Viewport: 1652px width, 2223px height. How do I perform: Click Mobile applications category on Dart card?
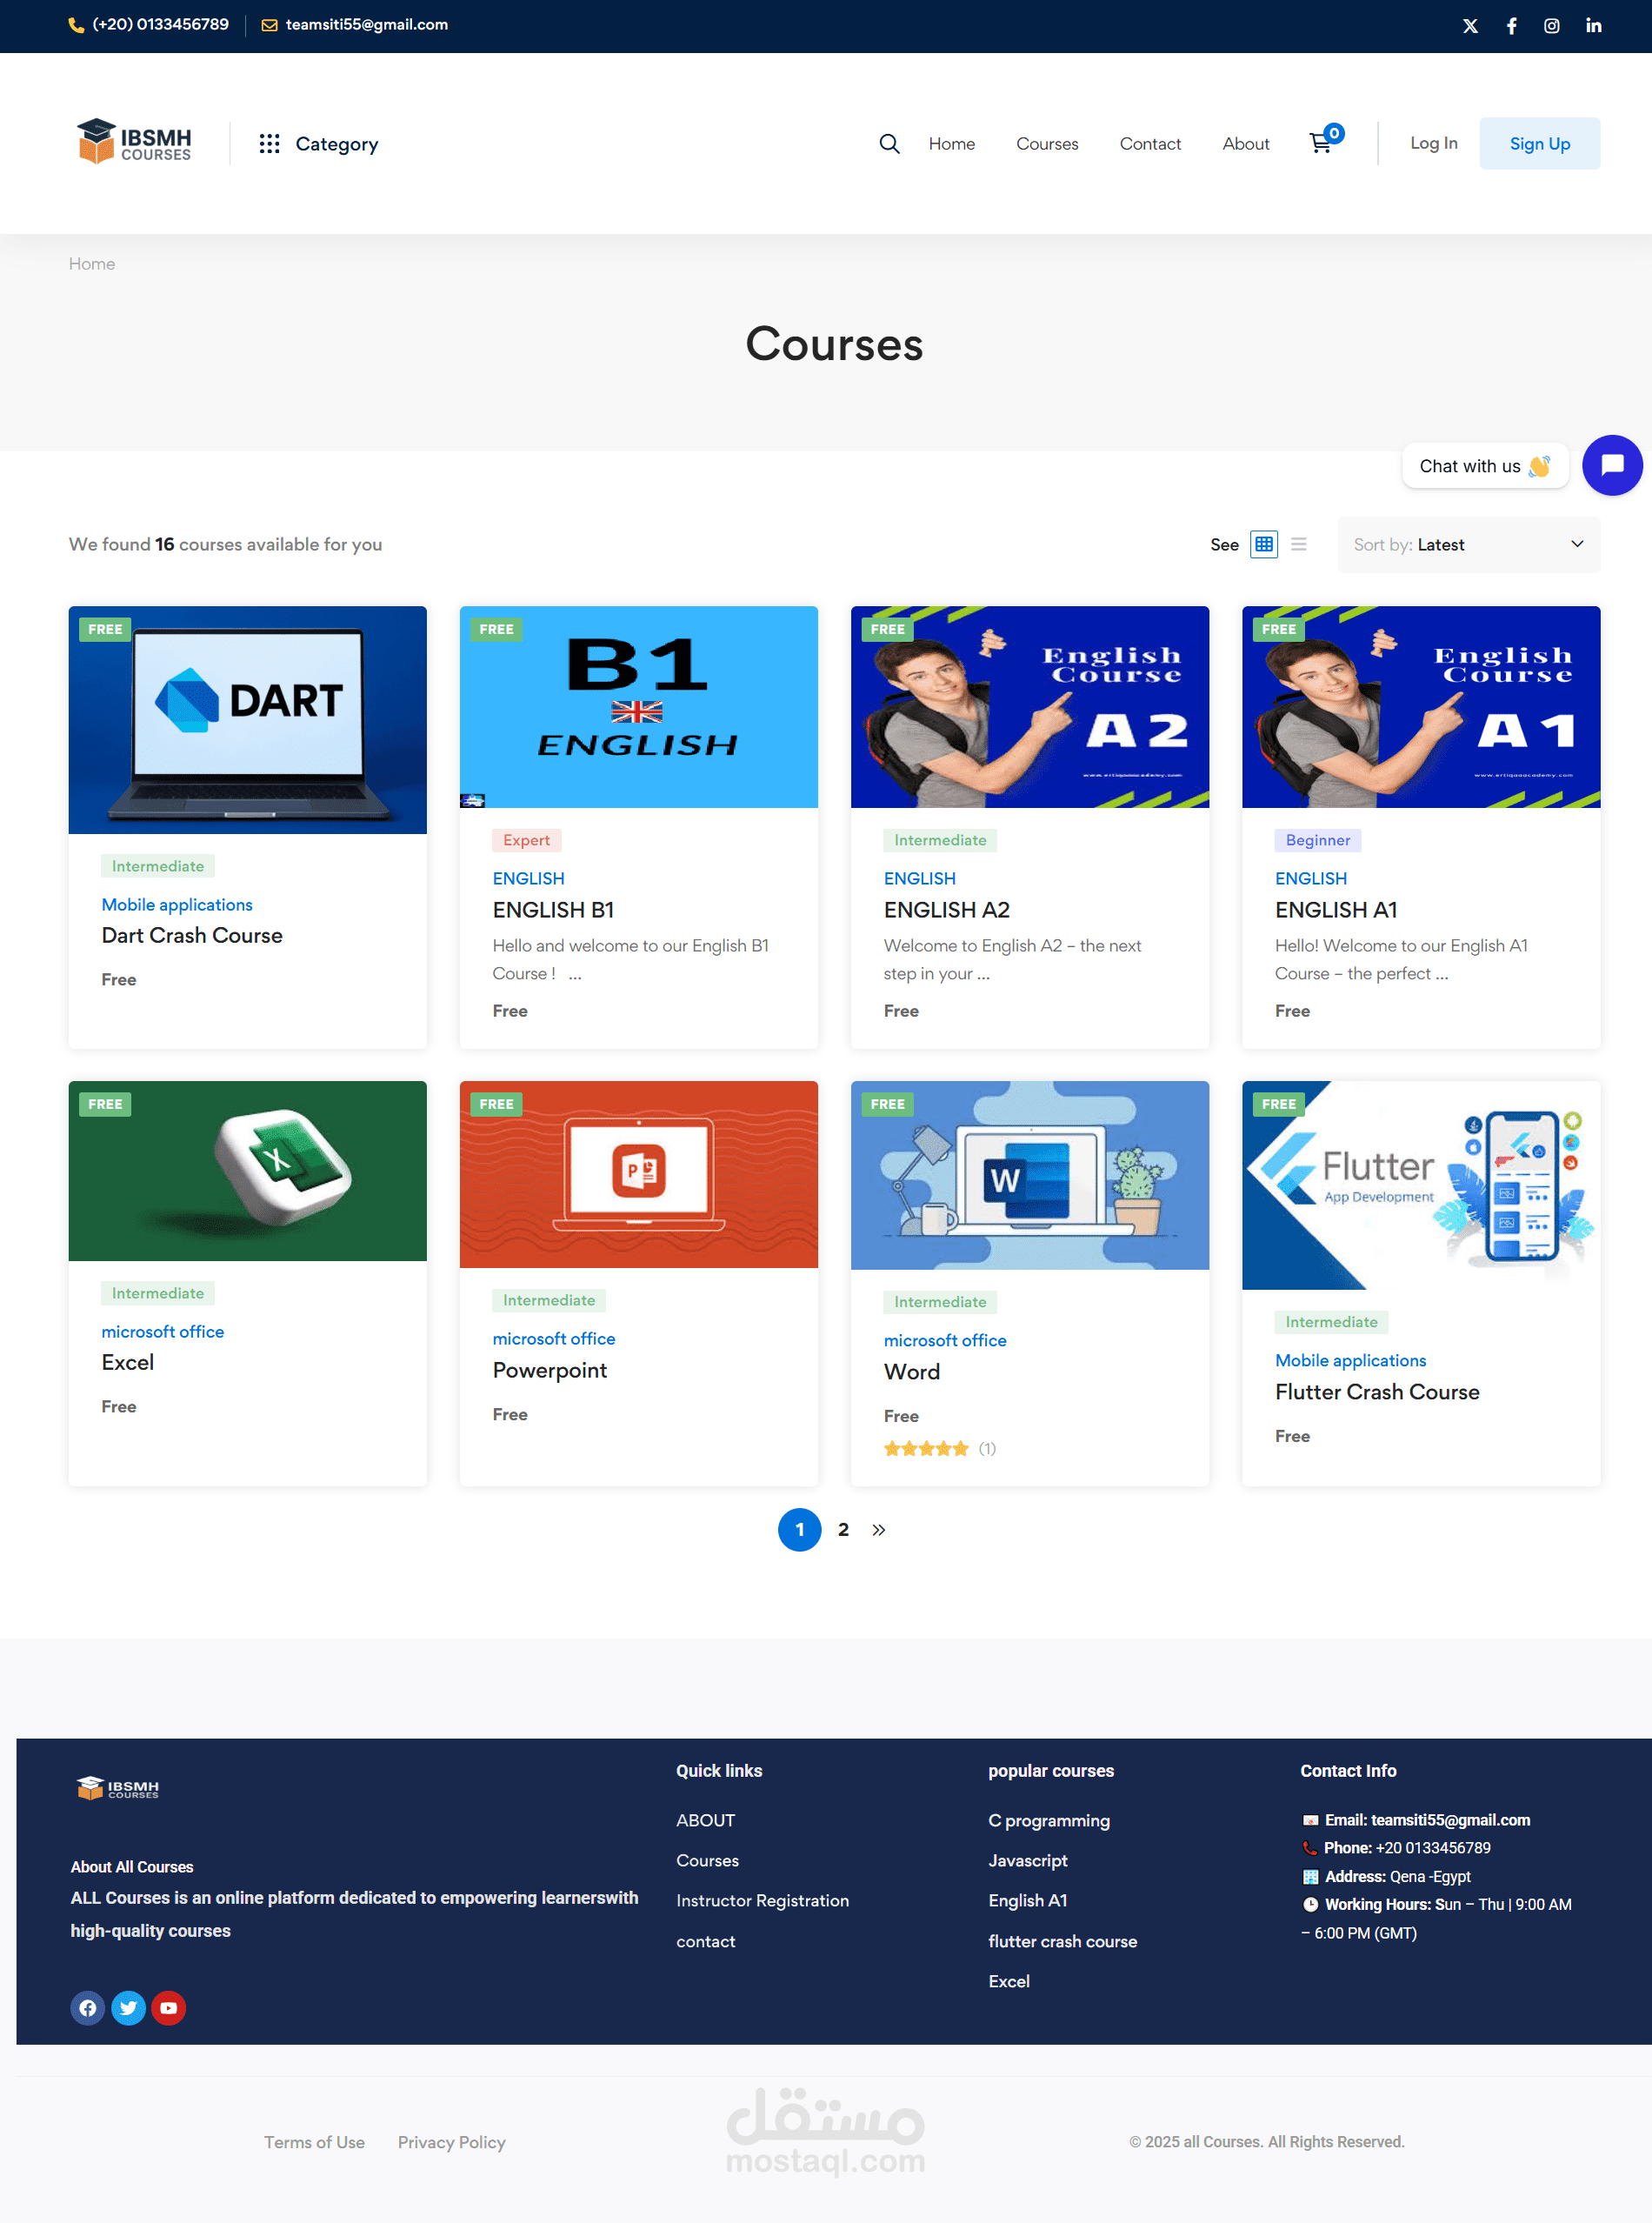coord(177,905)
